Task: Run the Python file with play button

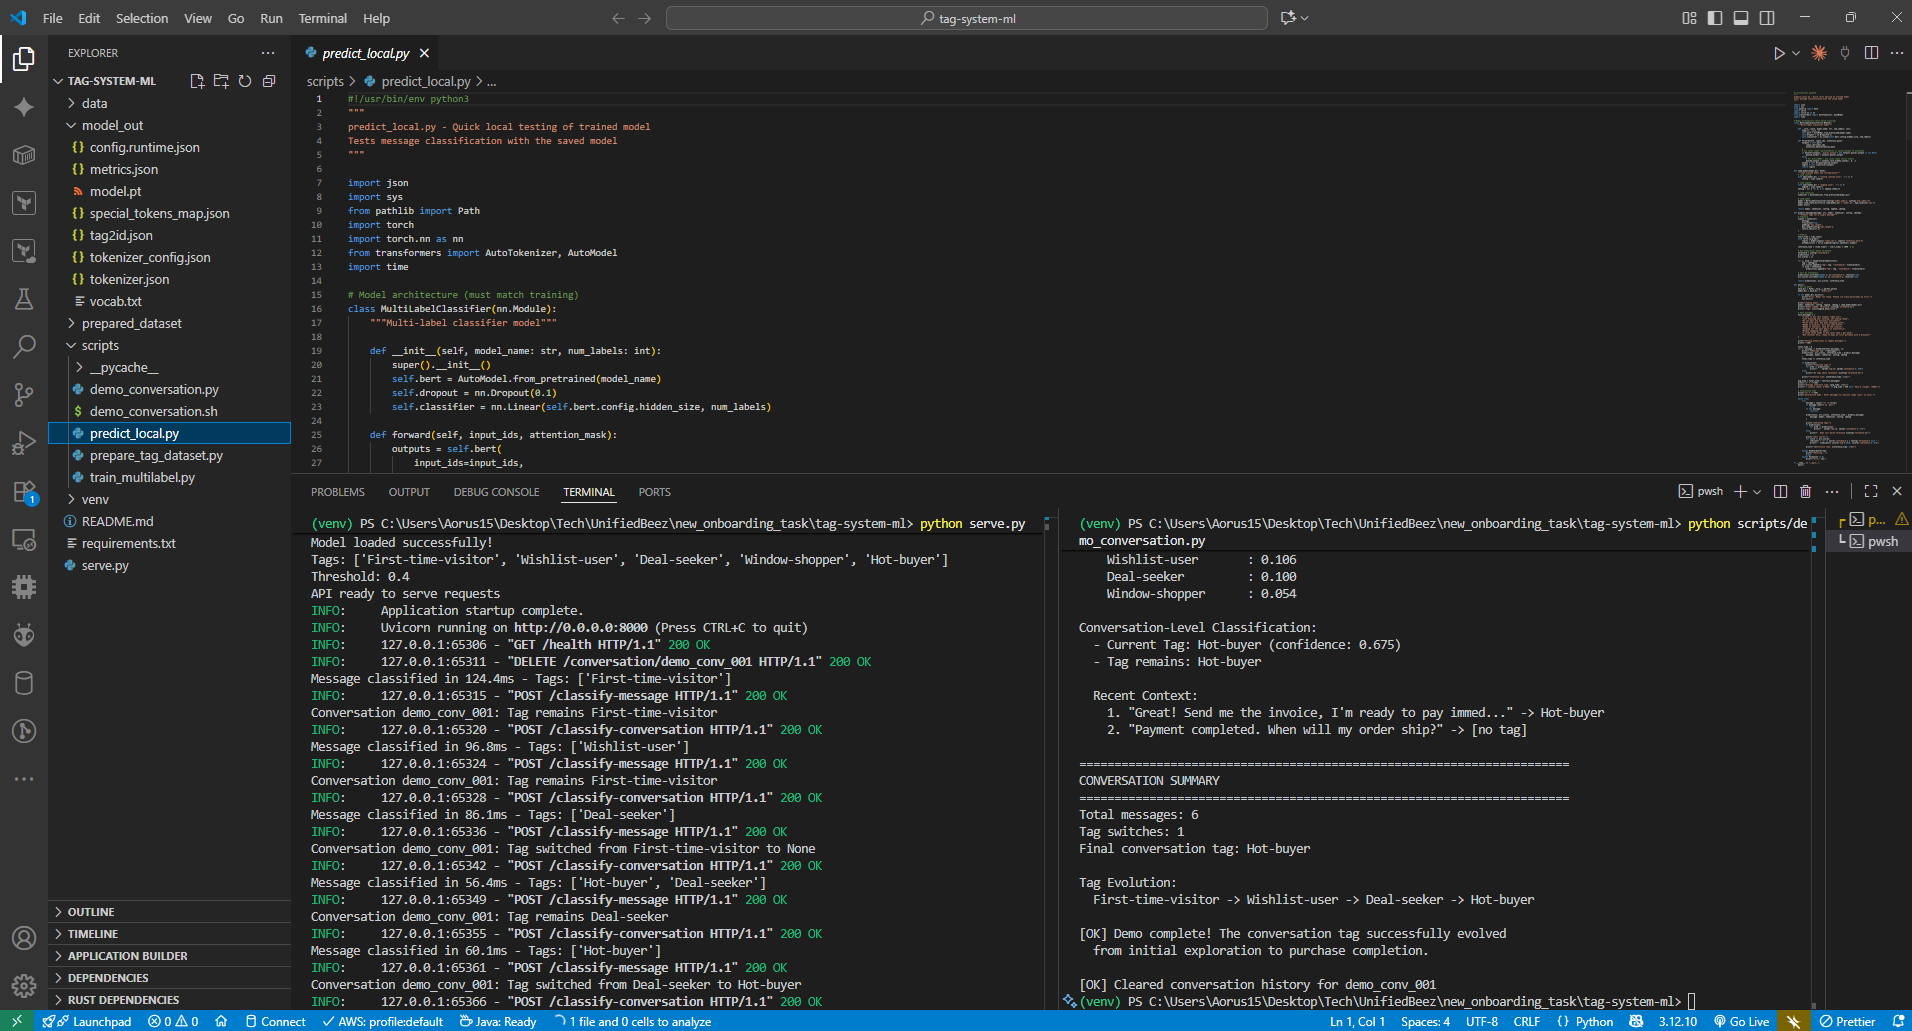Action: pos(1778,53)
